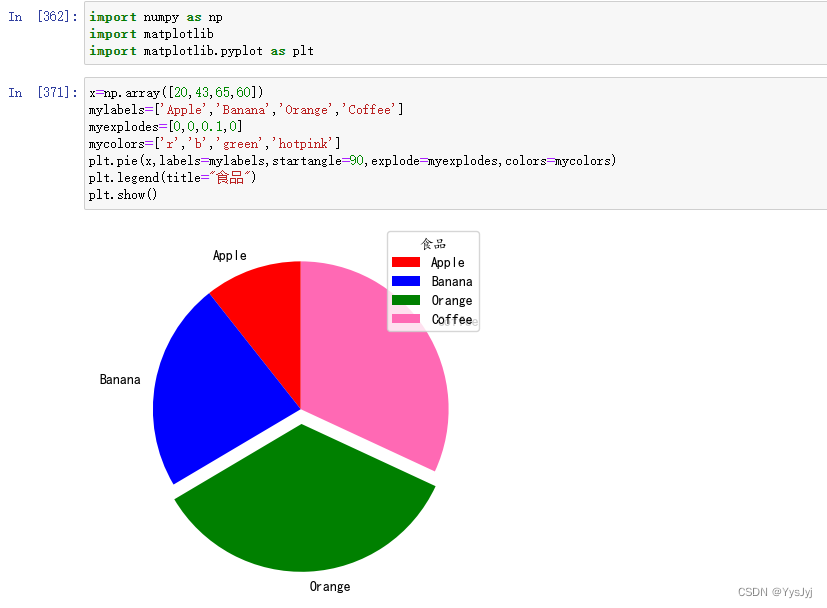Viewport: 827px width, 608px height.
Task: Click the Apple text in the legend
Action: 448,263
